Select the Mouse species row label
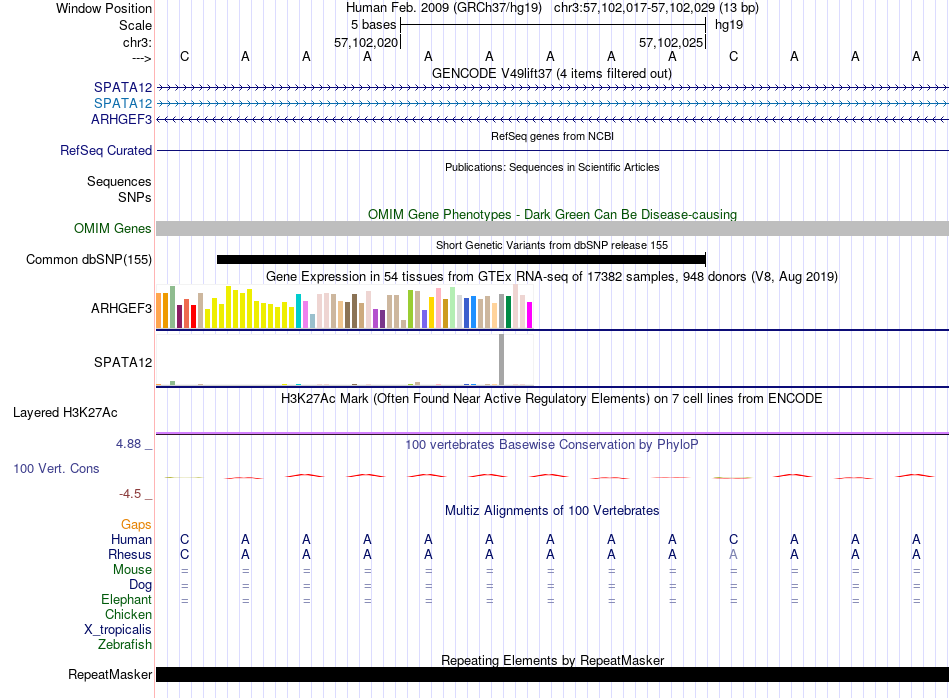950x698 pixels. tap(132, 570)
